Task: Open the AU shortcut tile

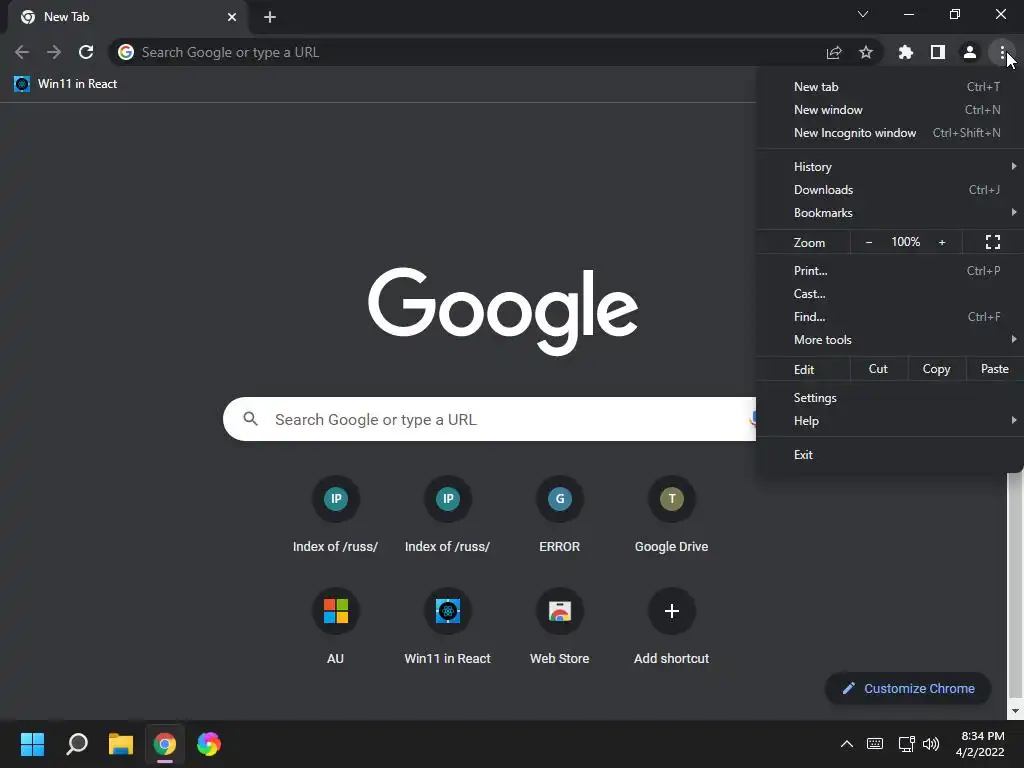Action: pyautogui.click(x=336, y=627)
